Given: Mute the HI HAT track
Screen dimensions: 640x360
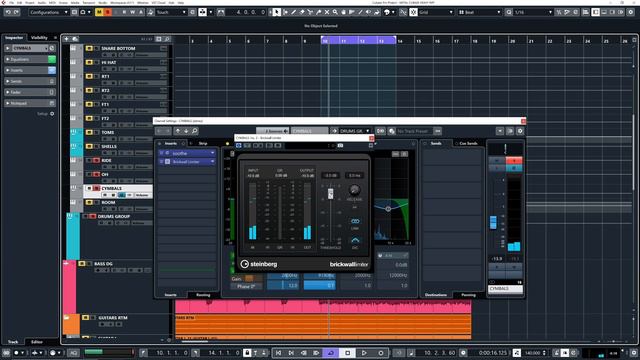Looking at the screenshot, I should (89, 62).
